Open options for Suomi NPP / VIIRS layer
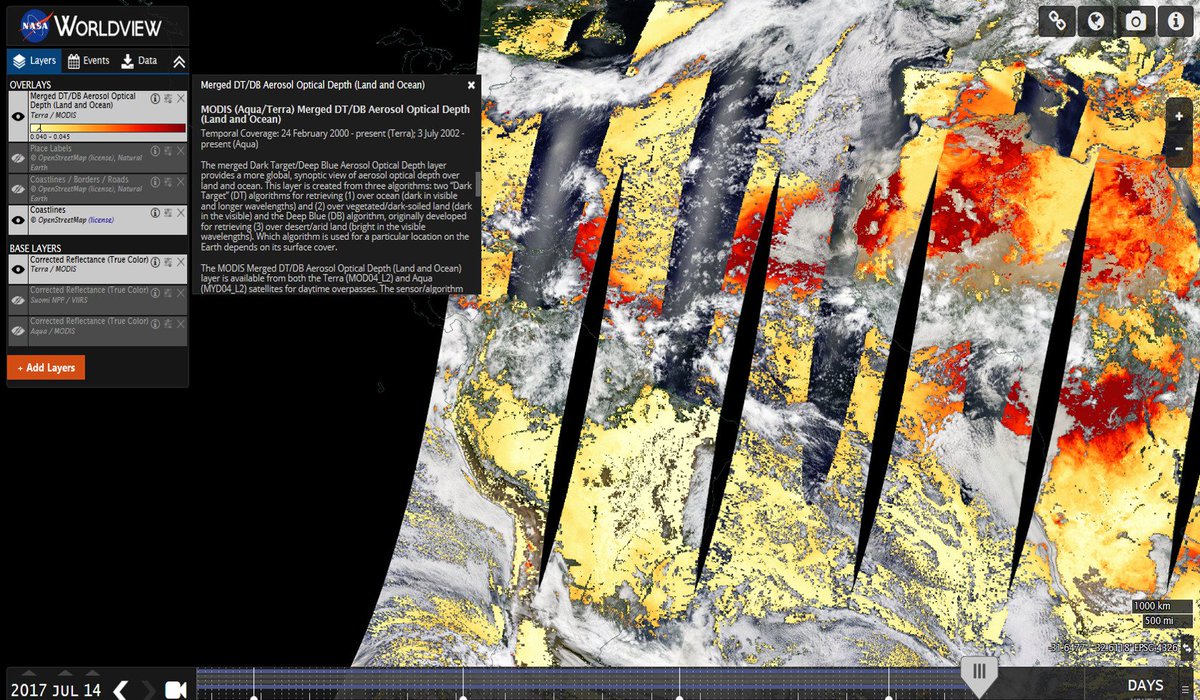The image size is (1200, 700). (x=168, y=292)
